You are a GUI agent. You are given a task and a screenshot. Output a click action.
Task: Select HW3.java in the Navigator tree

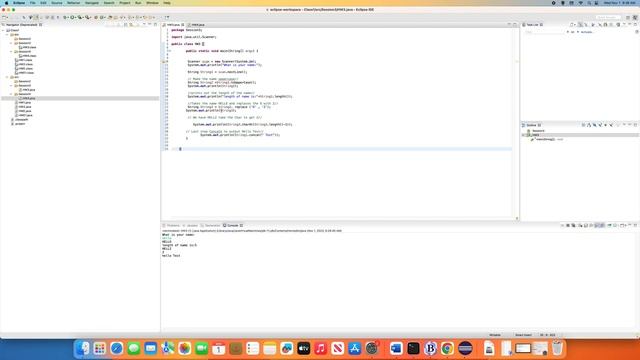pos(27,90)
